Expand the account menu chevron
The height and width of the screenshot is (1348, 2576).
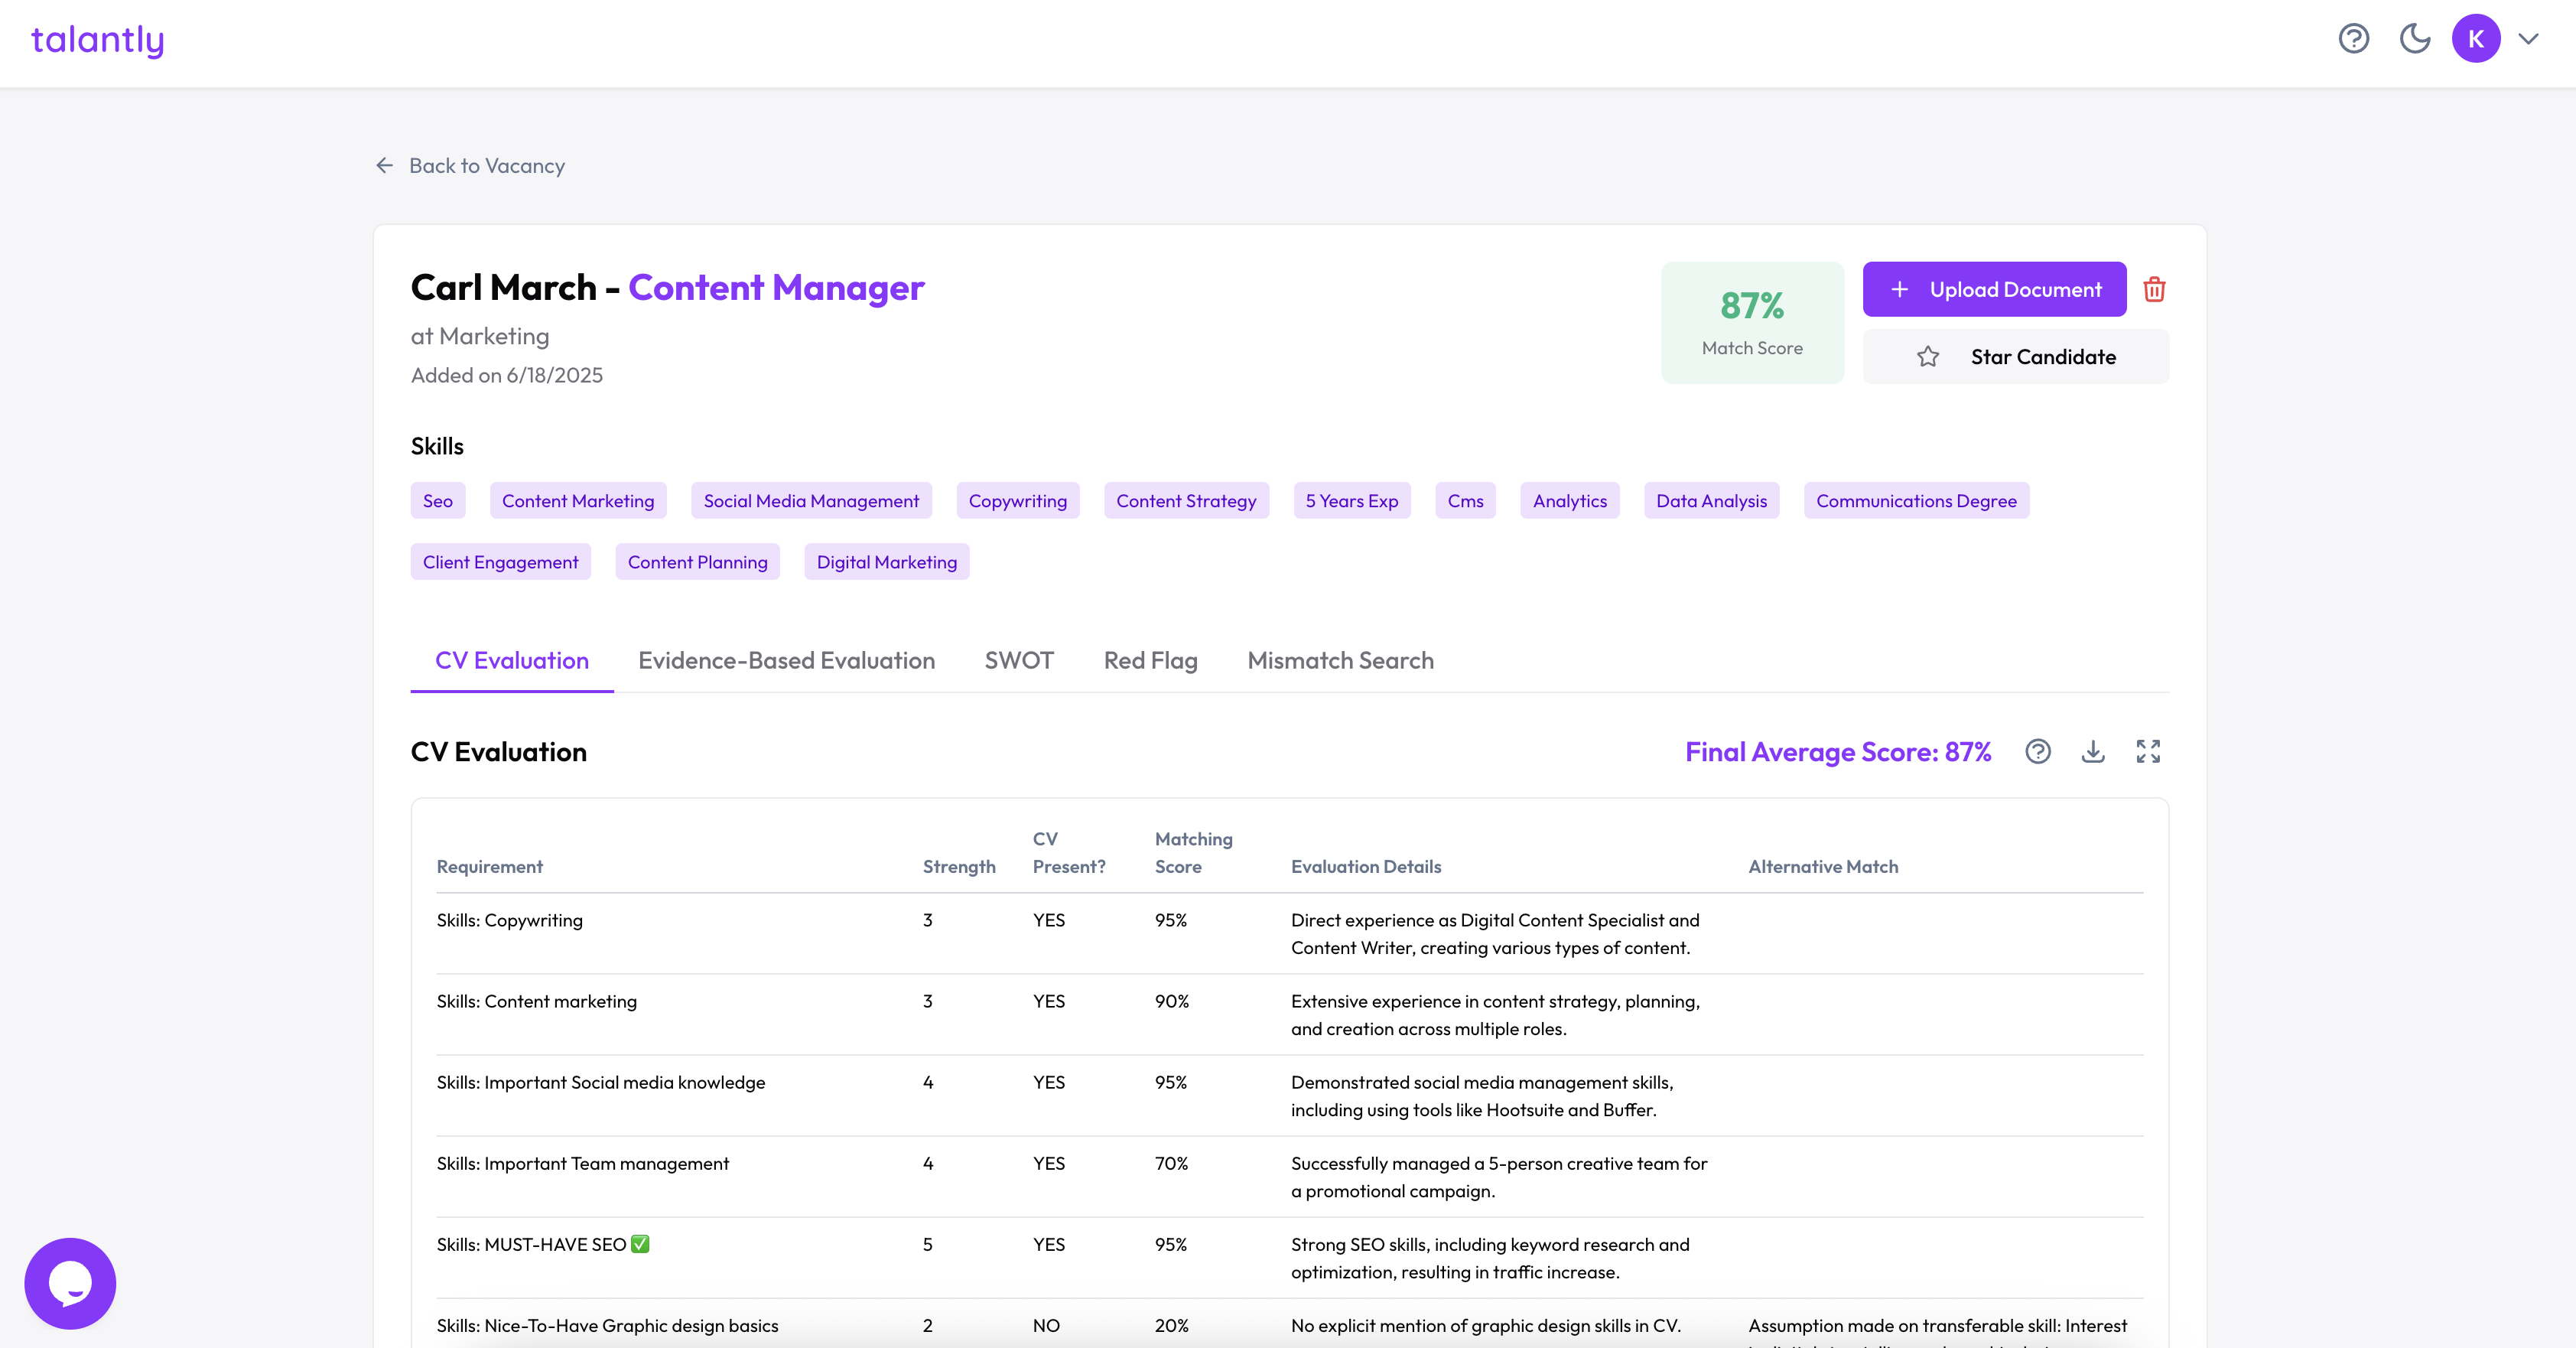[x=2529, y=39]
